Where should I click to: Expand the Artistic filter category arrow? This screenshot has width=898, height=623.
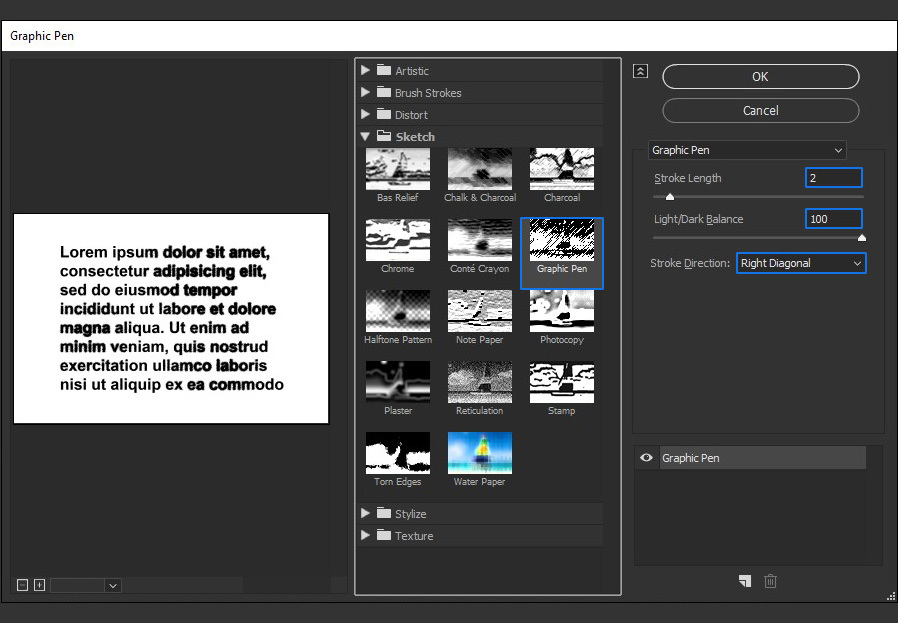pos(365,70)
